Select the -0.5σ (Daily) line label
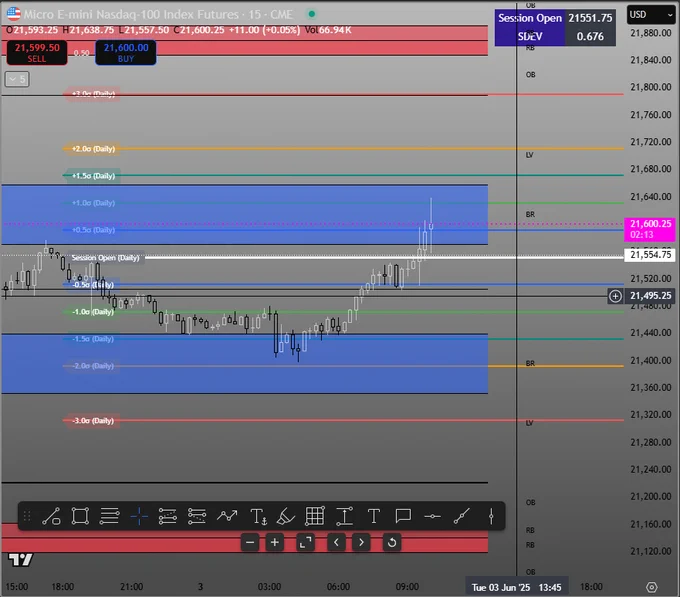The height and width of the screenshot is (597, 680). [x=92, y=284]
